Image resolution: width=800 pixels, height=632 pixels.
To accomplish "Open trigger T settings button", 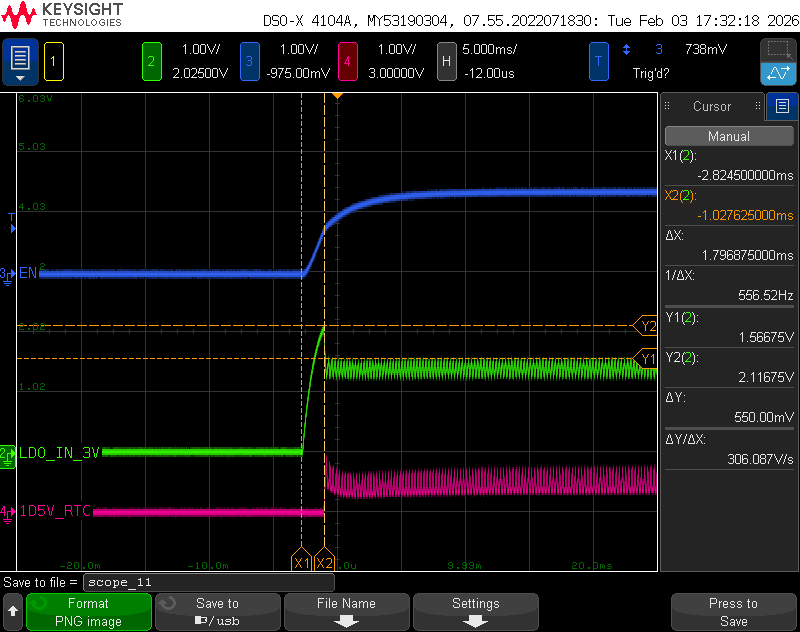I will coord(598,62).
